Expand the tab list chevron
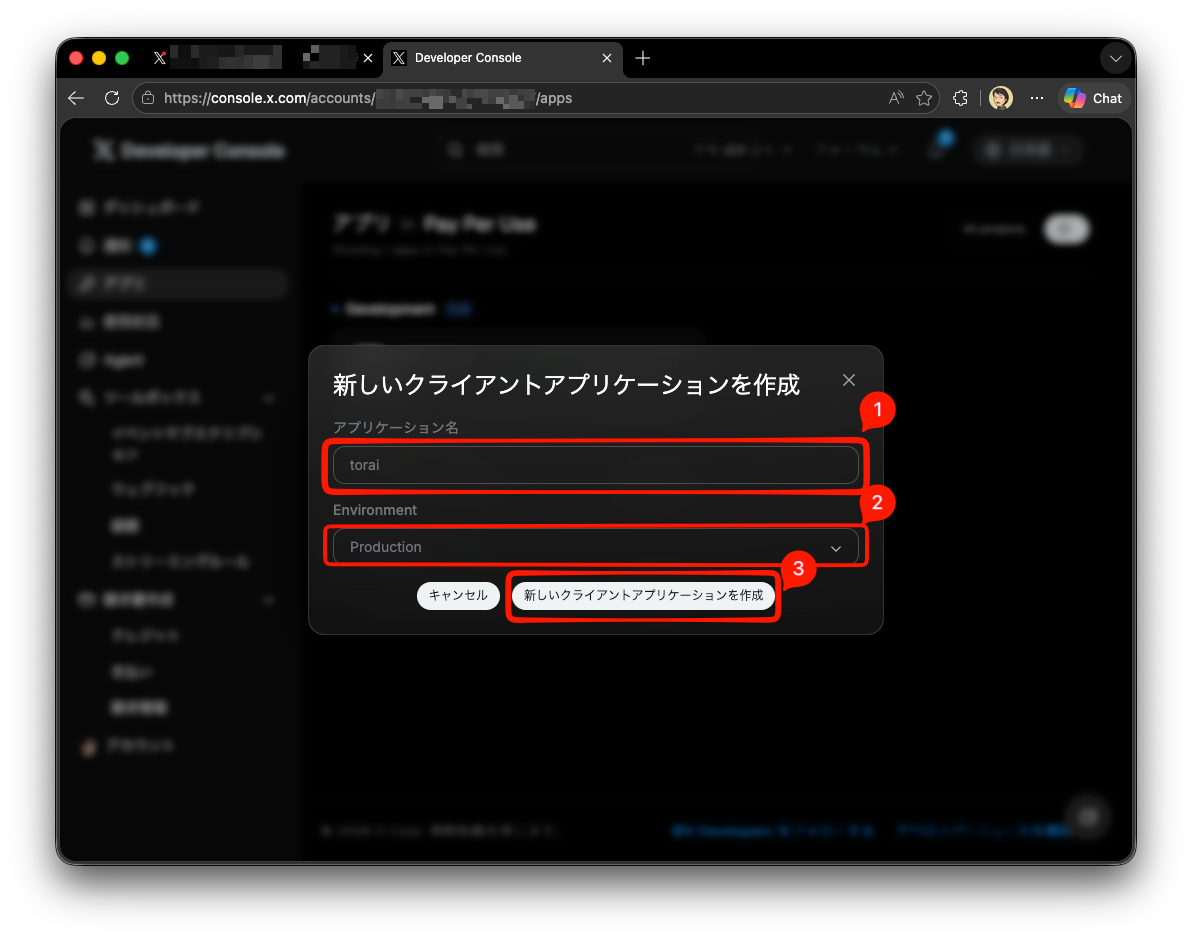This screenshot has height=939, width=1192. coord(1115,58)
